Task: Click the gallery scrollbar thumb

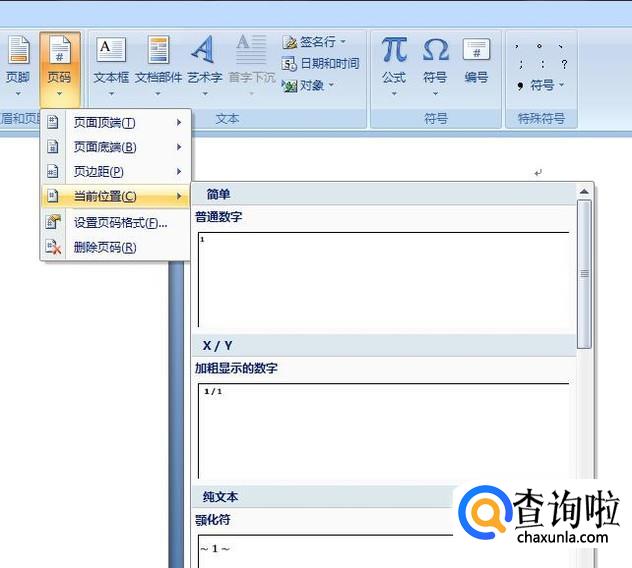Action: (x=584, y=274)
